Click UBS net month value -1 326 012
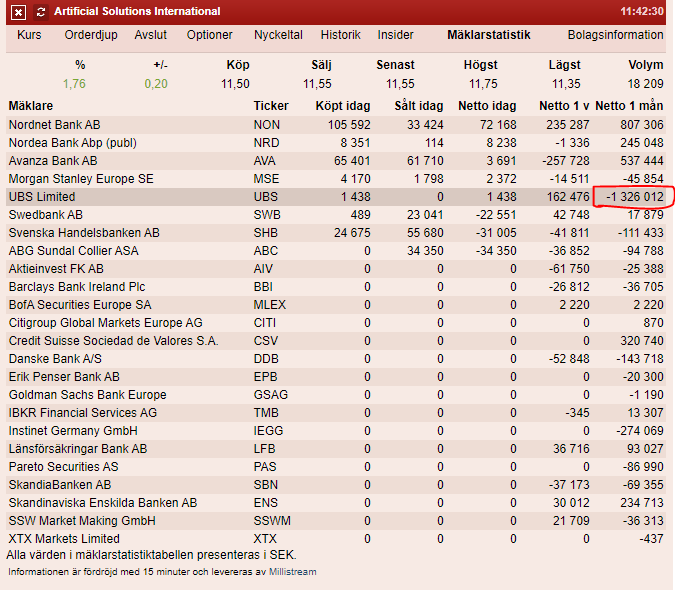 click(x=635, y=197)
